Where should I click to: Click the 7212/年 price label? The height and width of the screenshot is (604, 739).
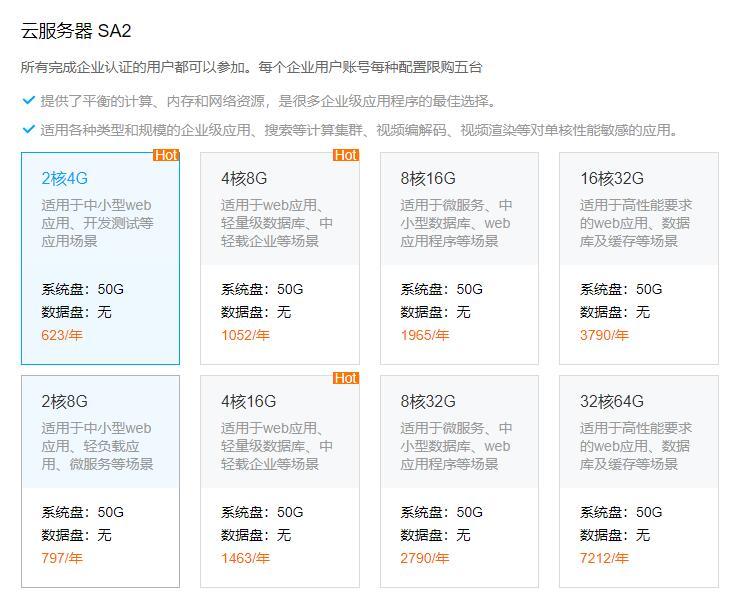604,558
